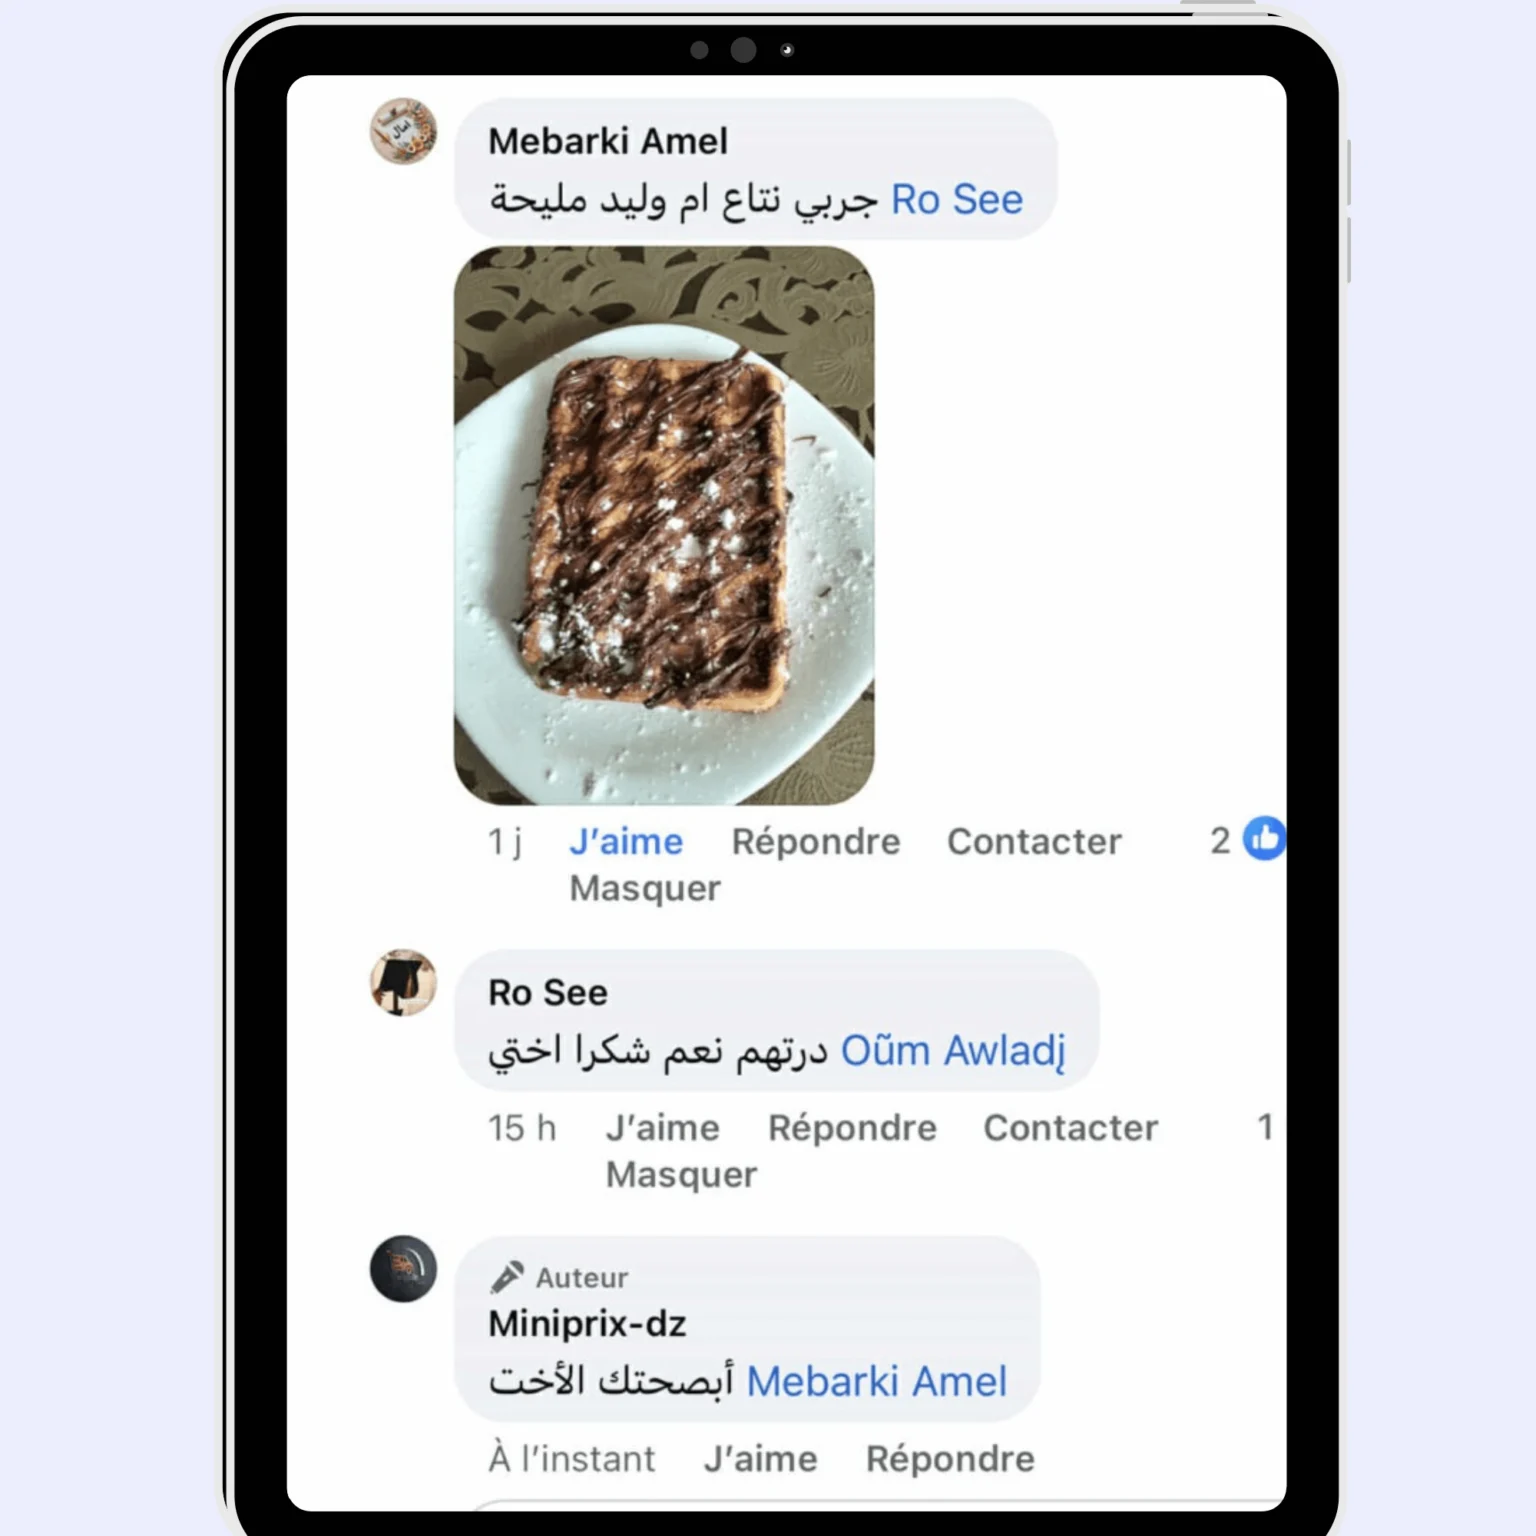The image size is (1536, 1536).
Task: Click the blue thumbs-up reaction icon
Action: 1264,839
